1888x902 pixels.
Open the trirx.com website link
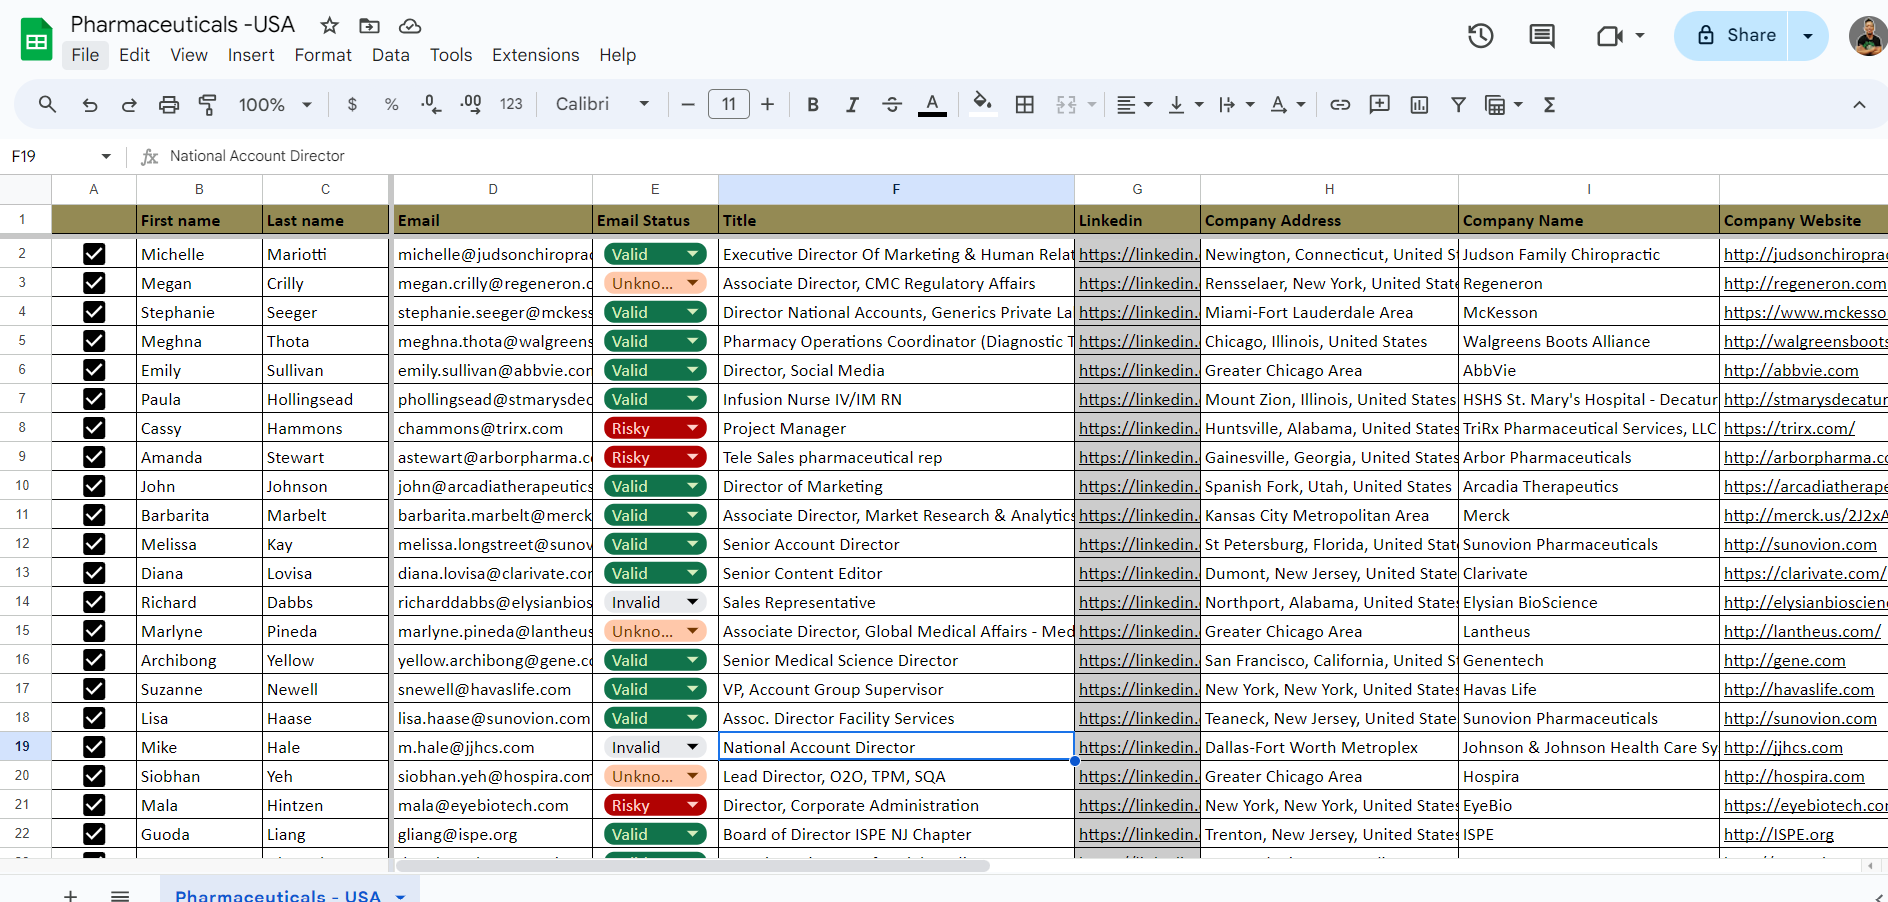coord(1789,428)
